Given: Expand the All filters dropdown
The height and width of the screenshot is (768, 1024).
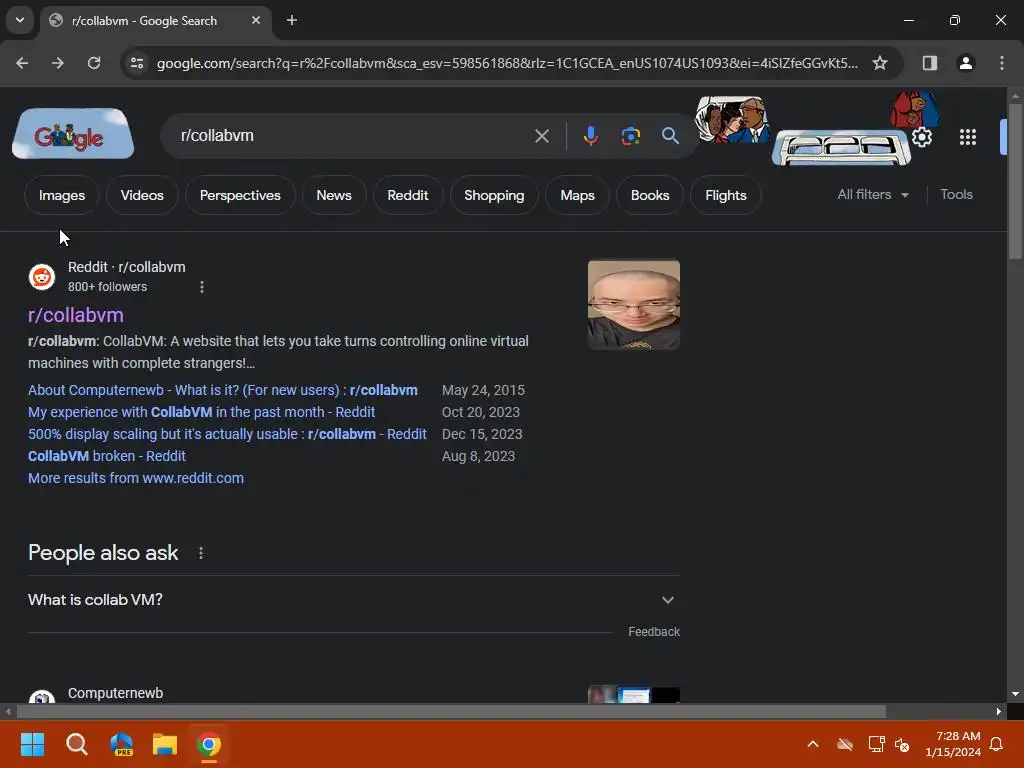Looking at the screenshot, I should click(x=872, y=195).
